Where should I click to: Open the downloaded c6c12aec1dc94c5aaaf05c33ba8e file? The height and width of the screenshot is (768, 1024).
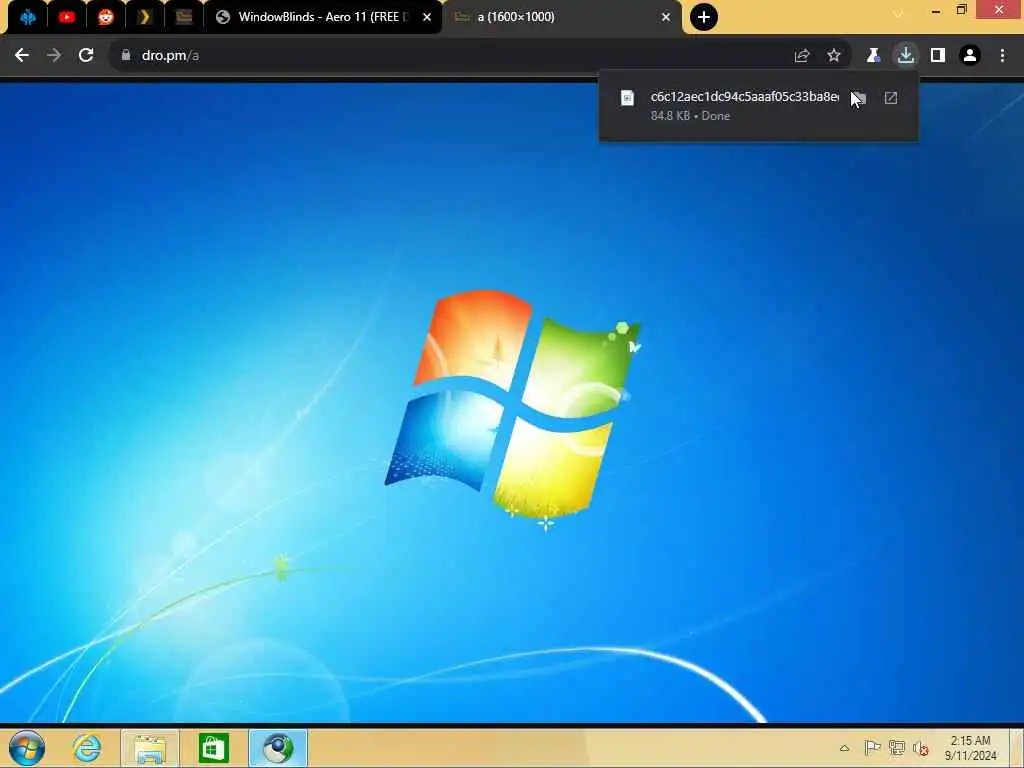point(744,97)
